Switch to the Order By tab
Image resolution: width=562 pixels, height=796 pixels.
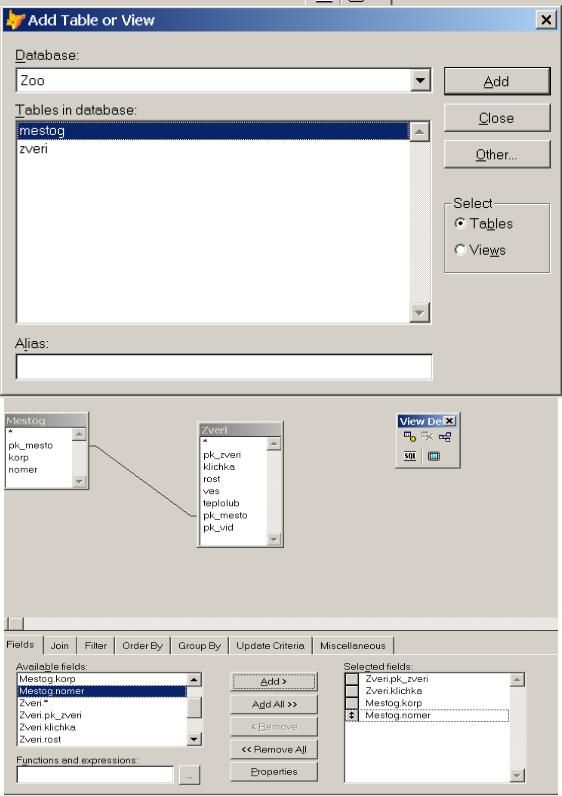pos(143,646)
